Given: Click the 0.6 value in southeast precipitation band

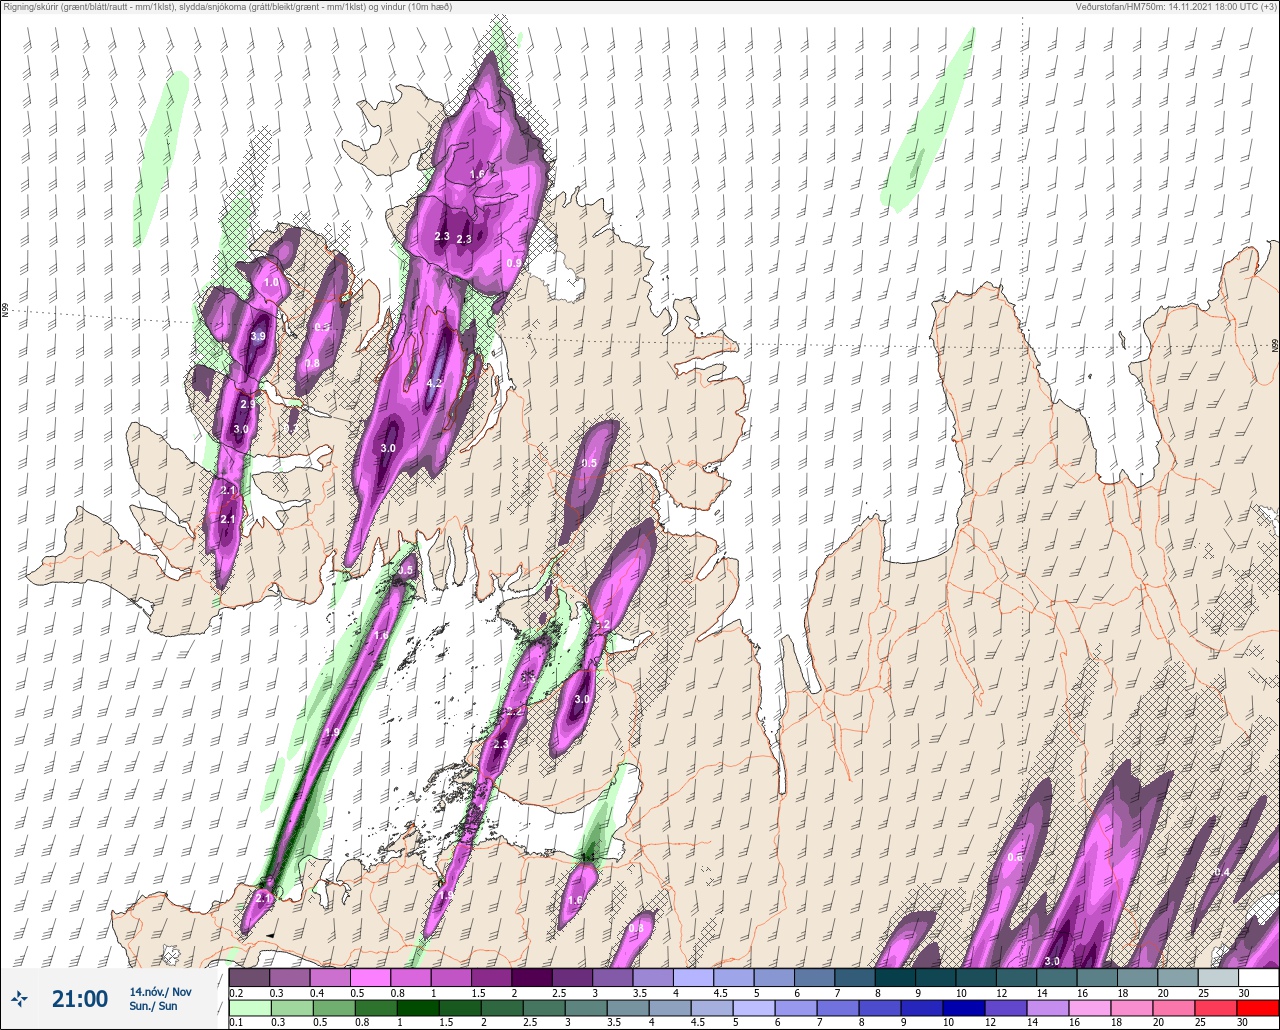Looking at the screenshot, I should [x=1015, y=857].
